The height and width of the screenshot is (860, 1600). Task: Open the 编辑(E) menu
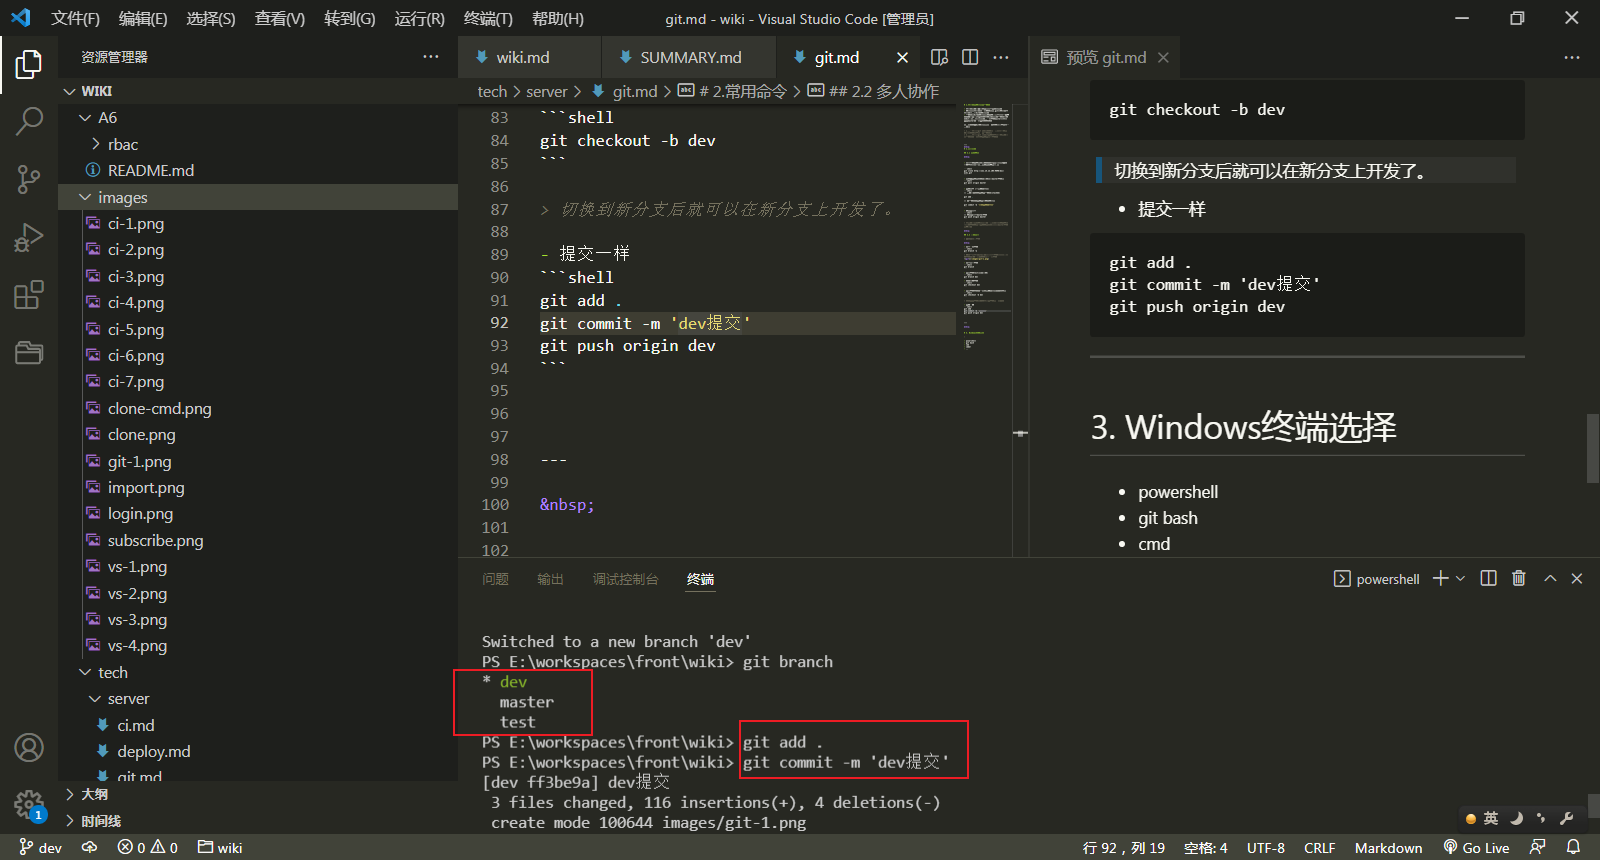[x=143, y=18]
